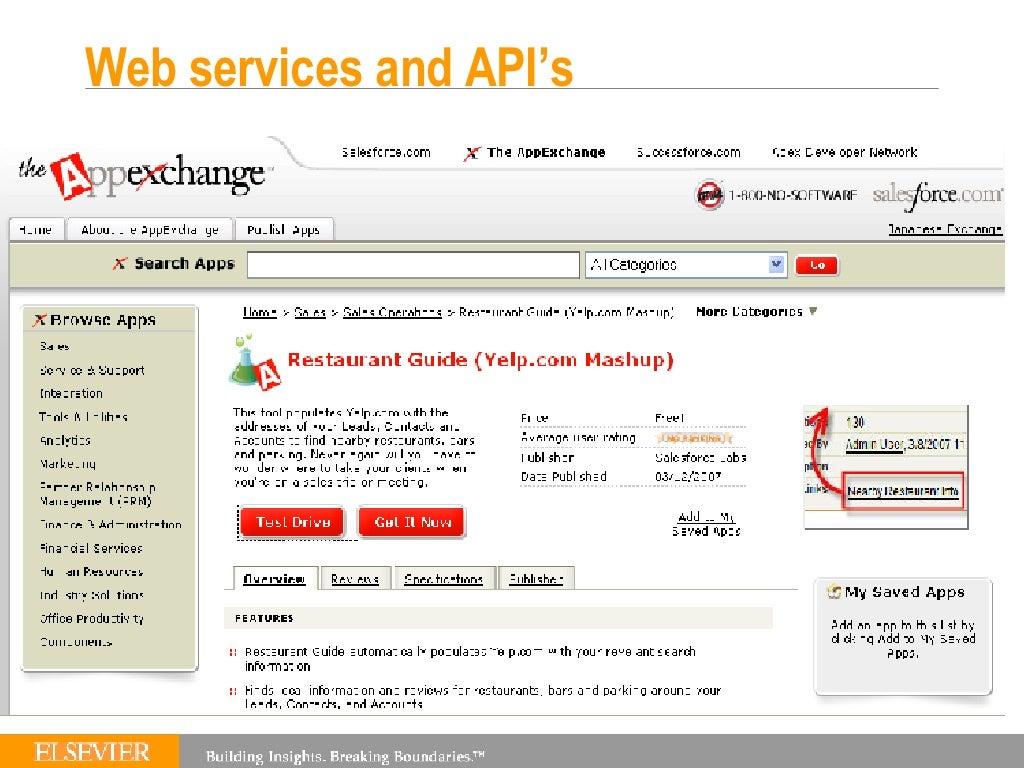Browse the Analytics category

coord(65,440)
